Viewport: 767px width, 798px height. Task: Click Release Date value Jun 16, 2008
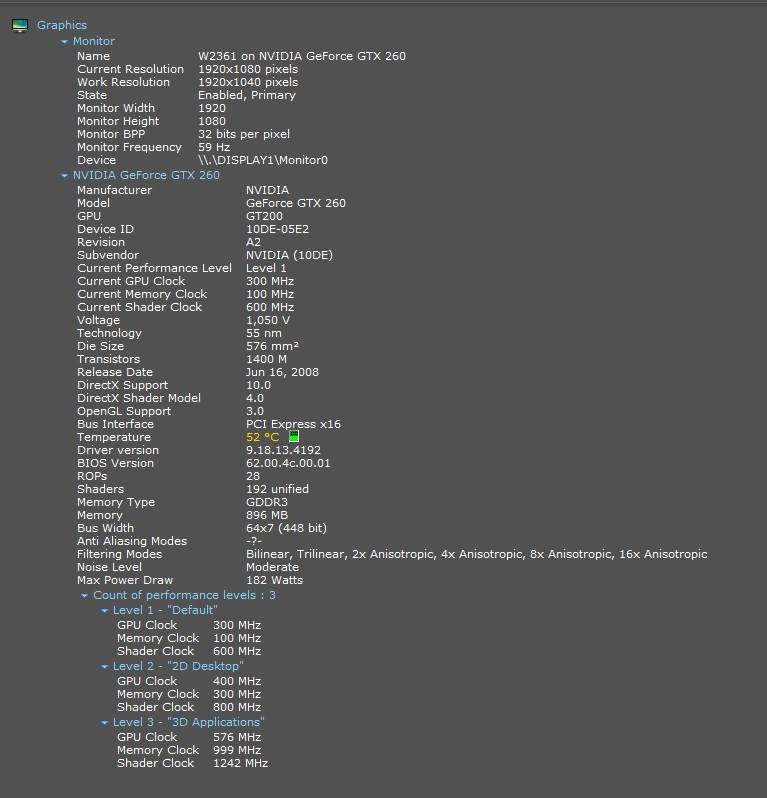(x=282, y=372)
